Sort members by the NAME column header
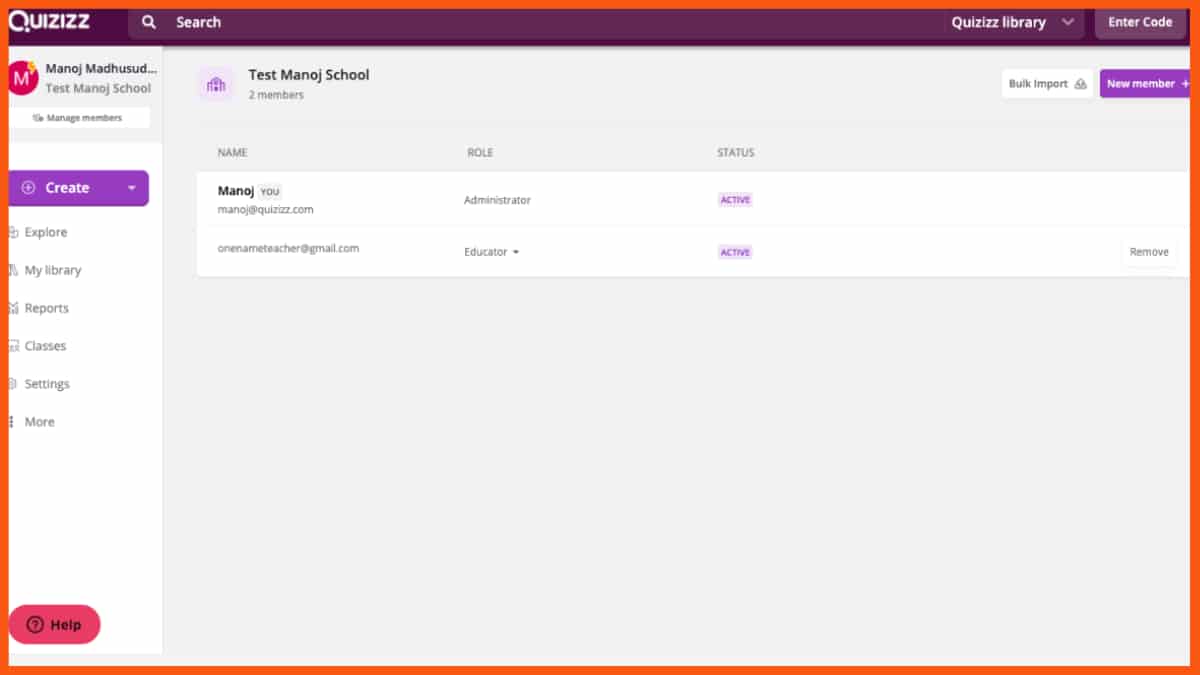The image size is (1200, 675). [x=232, y=152]
